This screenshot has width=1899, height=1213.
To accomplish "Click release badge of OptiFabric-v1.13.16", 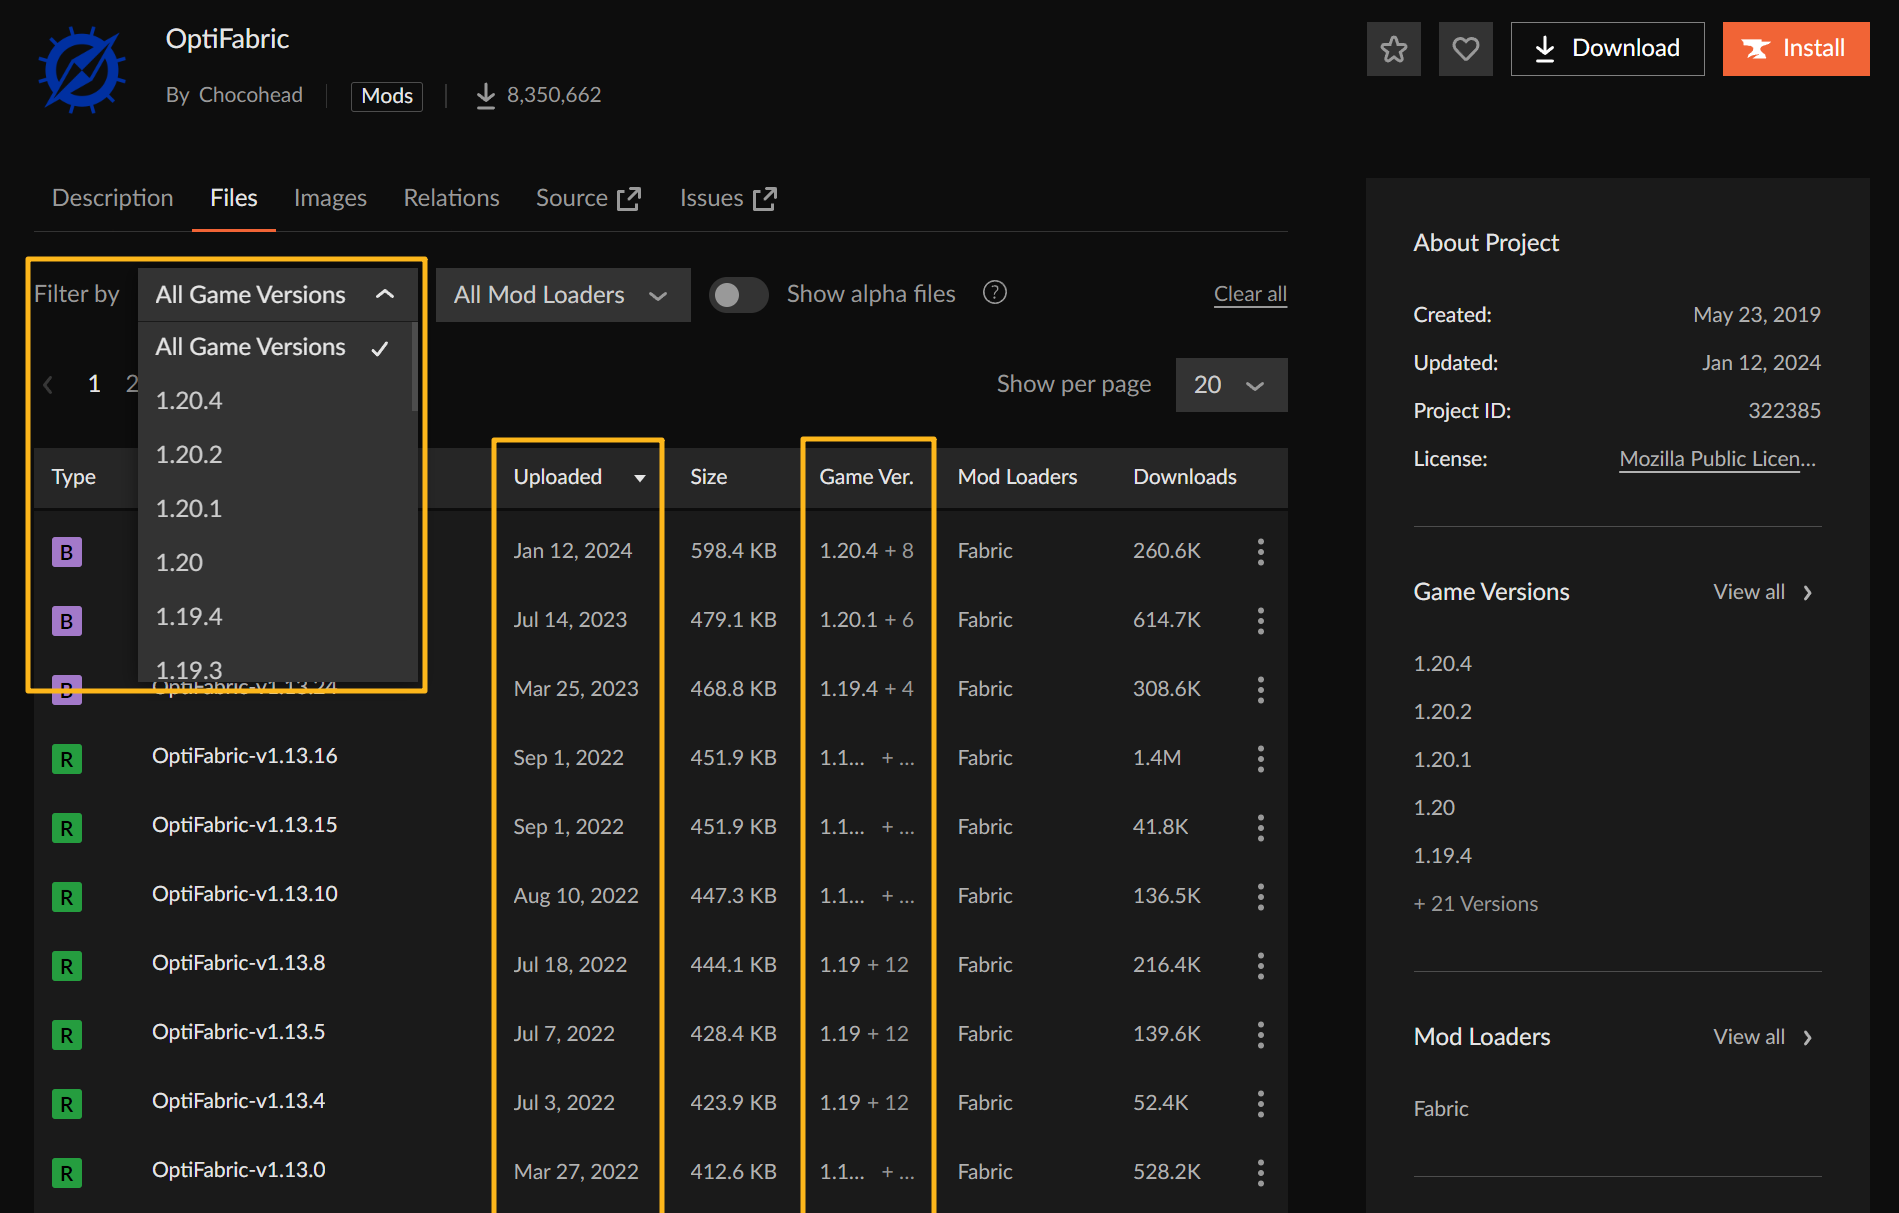I will coord(67,759).
